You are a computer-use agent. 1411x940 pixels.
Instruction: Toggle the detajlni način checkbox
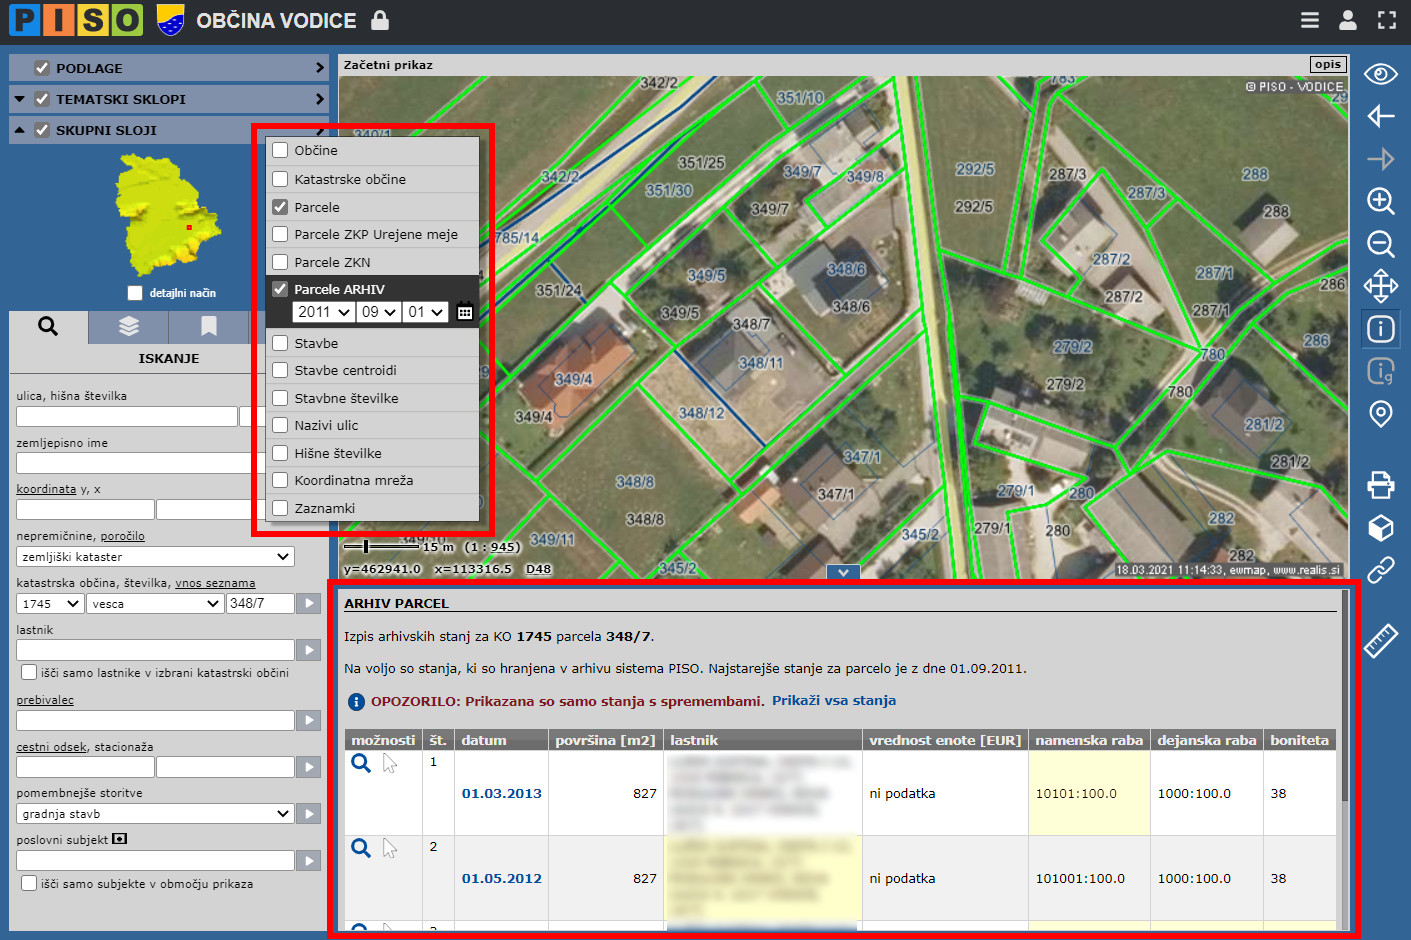pos(135,293)
